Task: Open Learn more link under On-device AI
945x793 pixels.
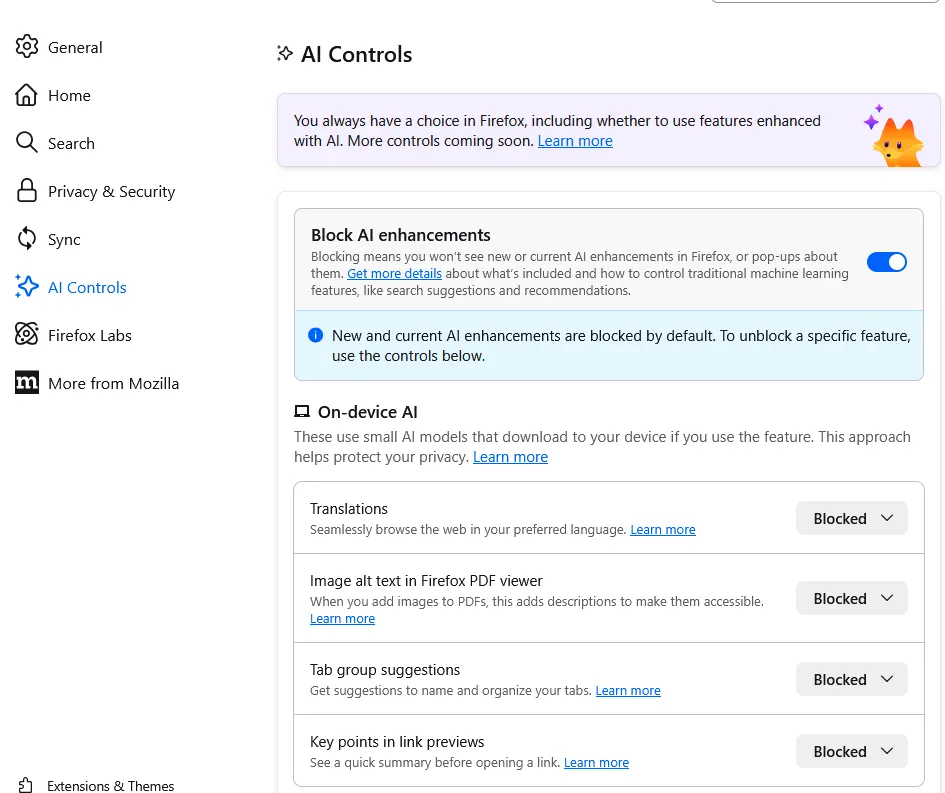Action: [510, 457]
